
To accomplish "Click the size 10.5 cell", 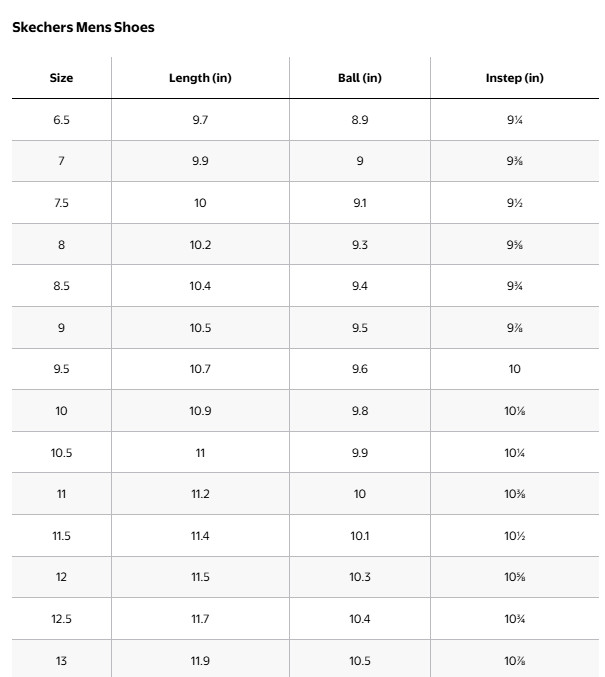I will coord(61,452).
